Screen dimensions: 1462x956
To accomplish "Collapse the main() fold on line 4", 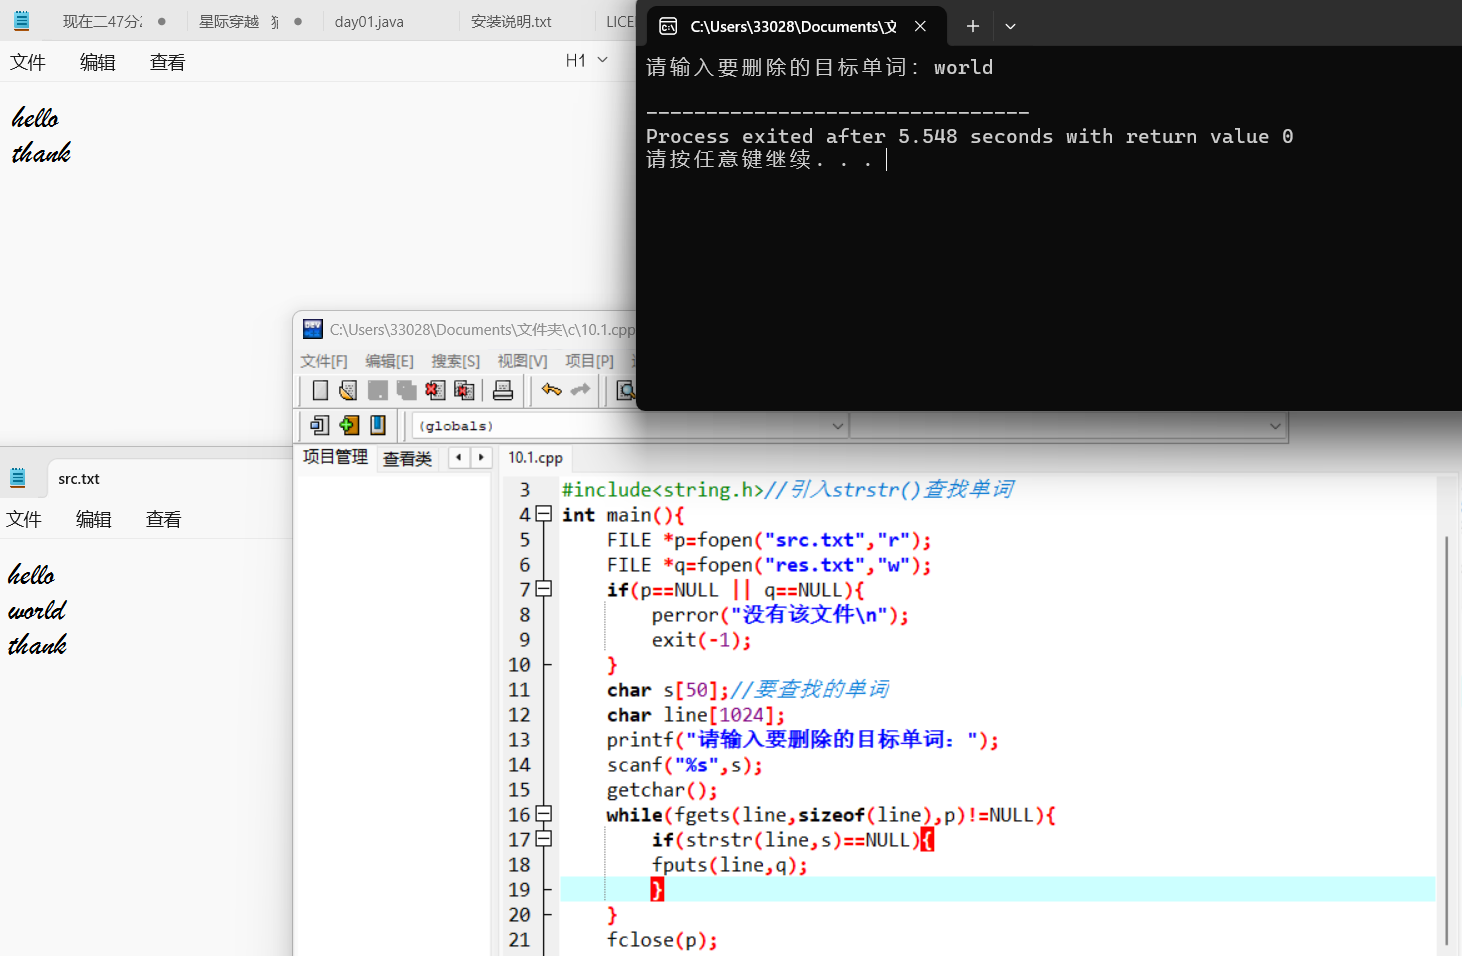I will [x=543, y=514].
